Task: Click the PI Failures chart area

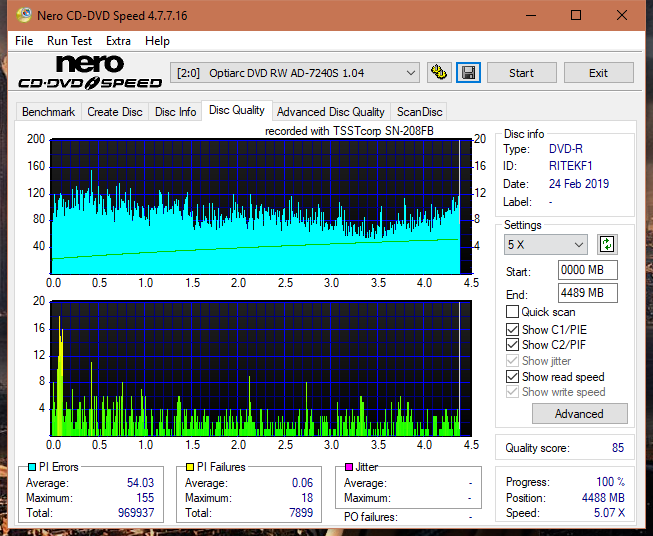Action: point(261,369)
